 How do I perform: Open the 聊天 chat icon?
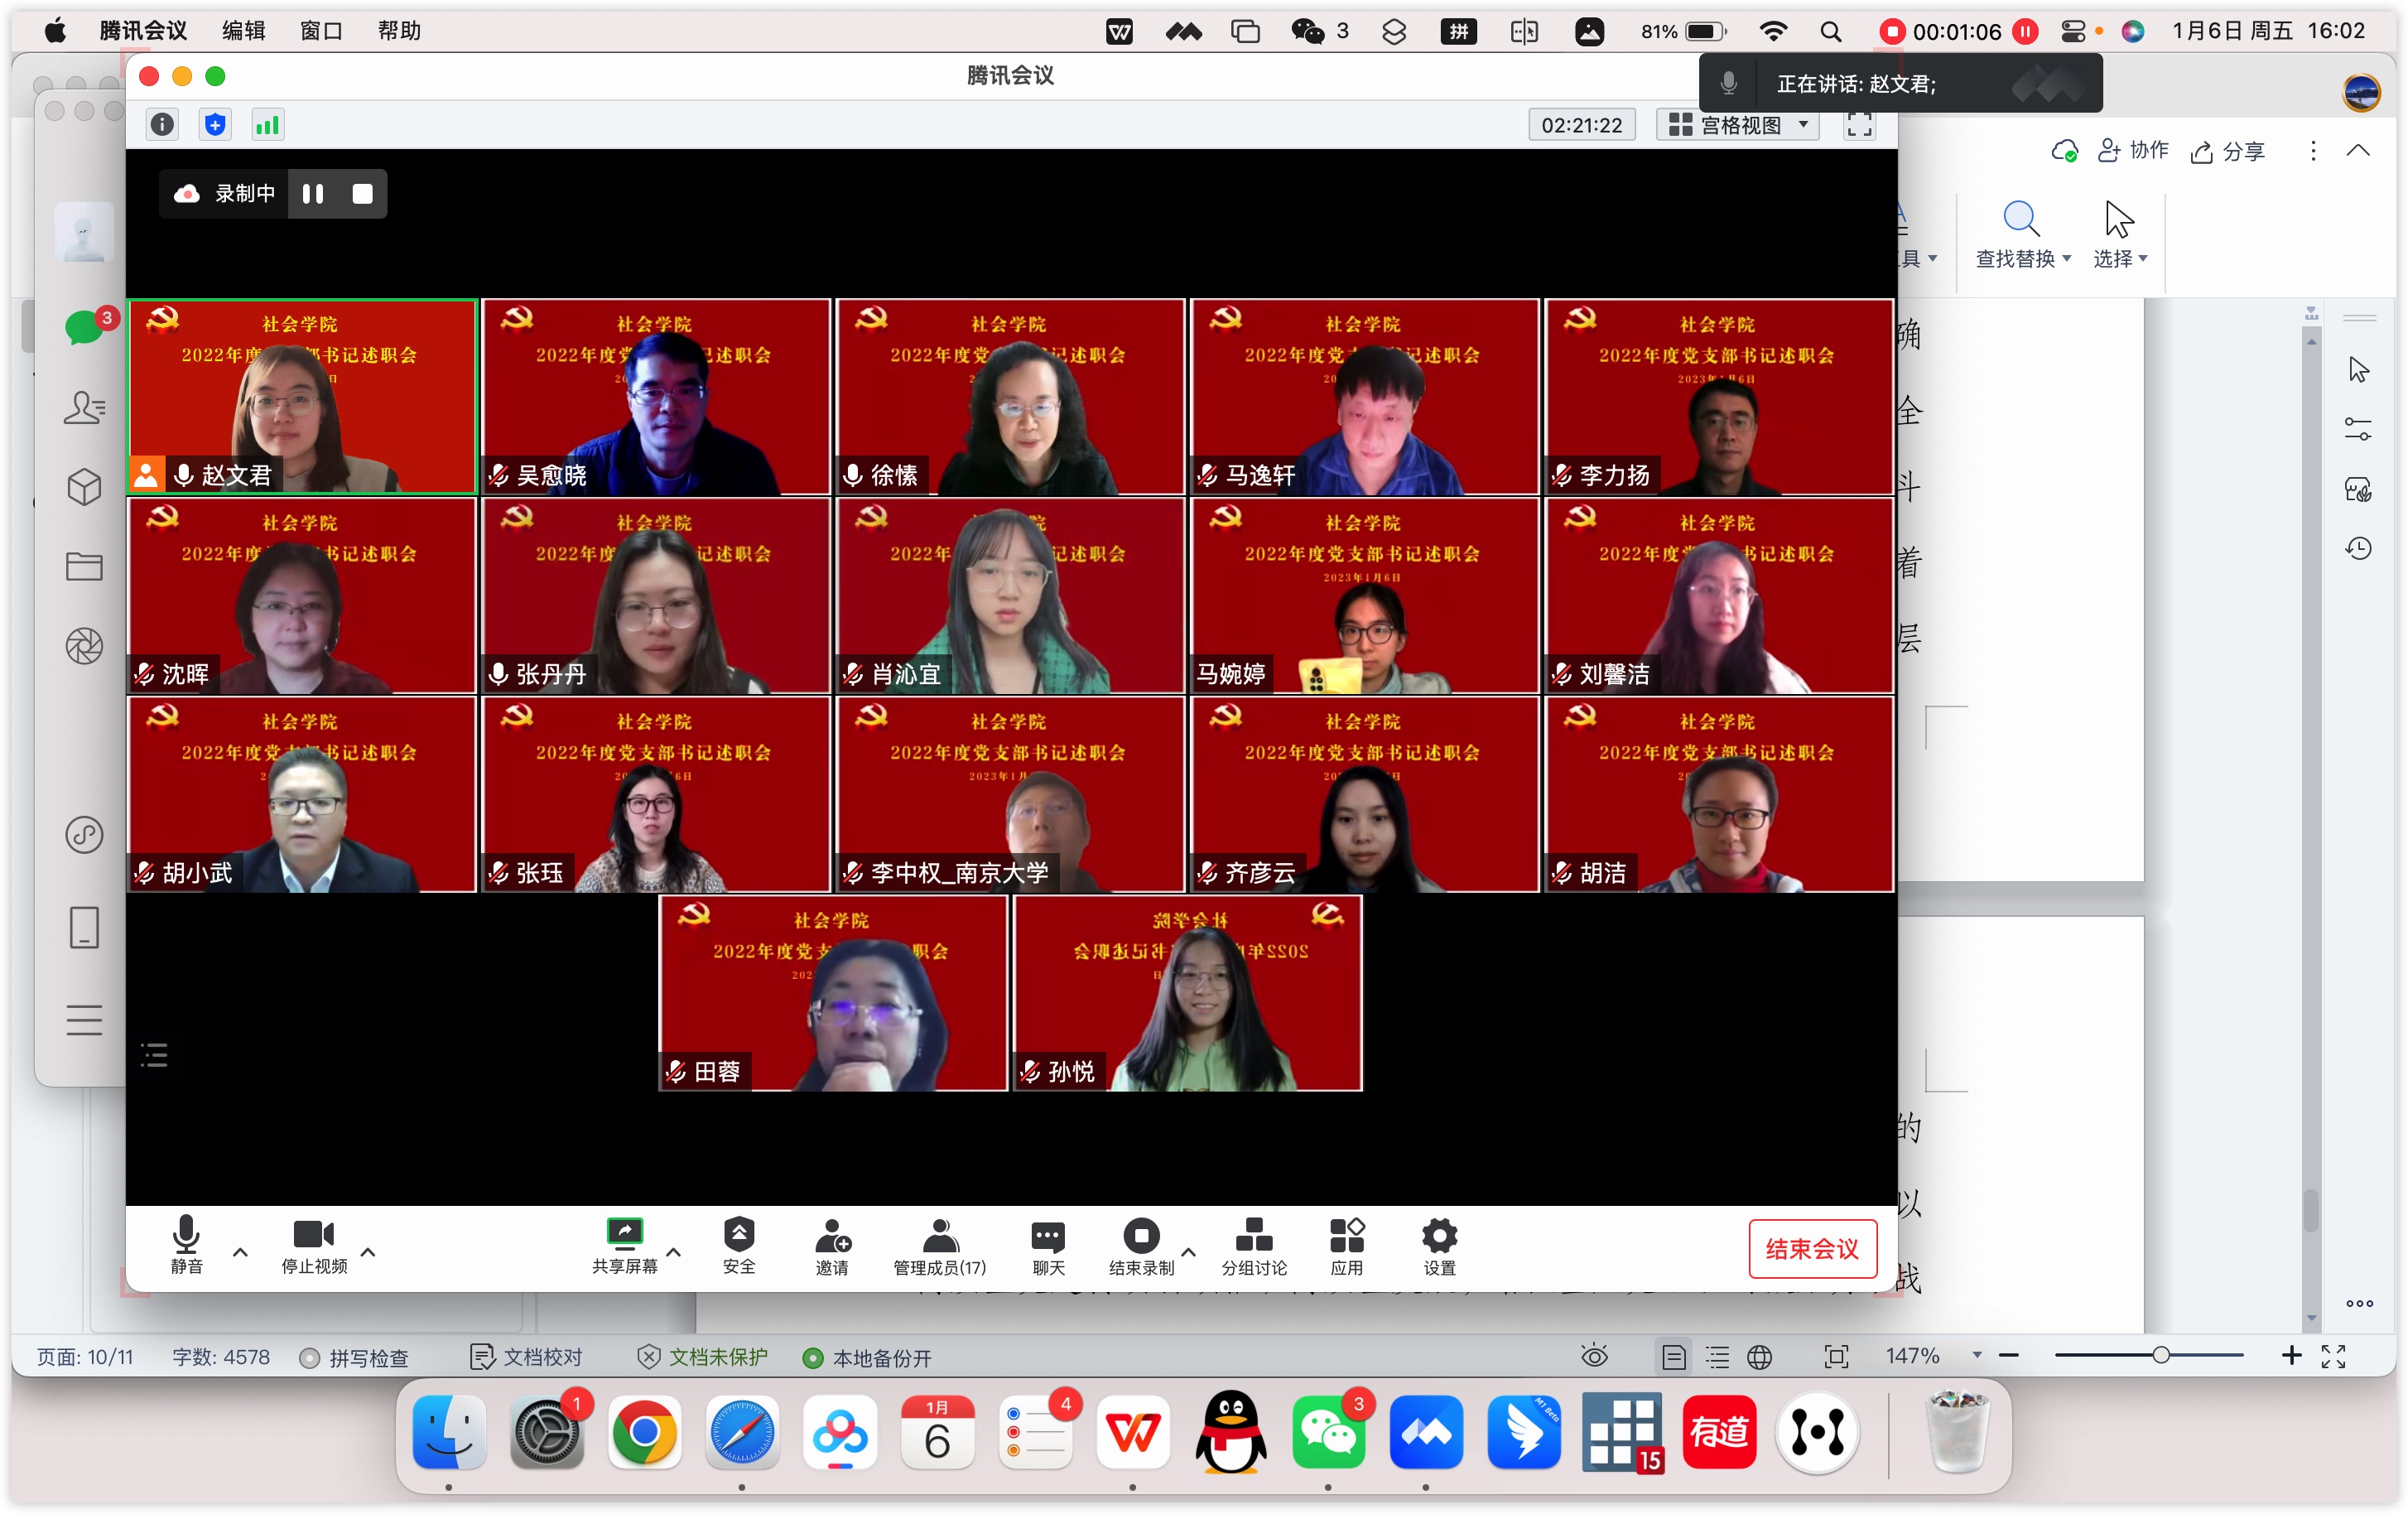1047,1238
